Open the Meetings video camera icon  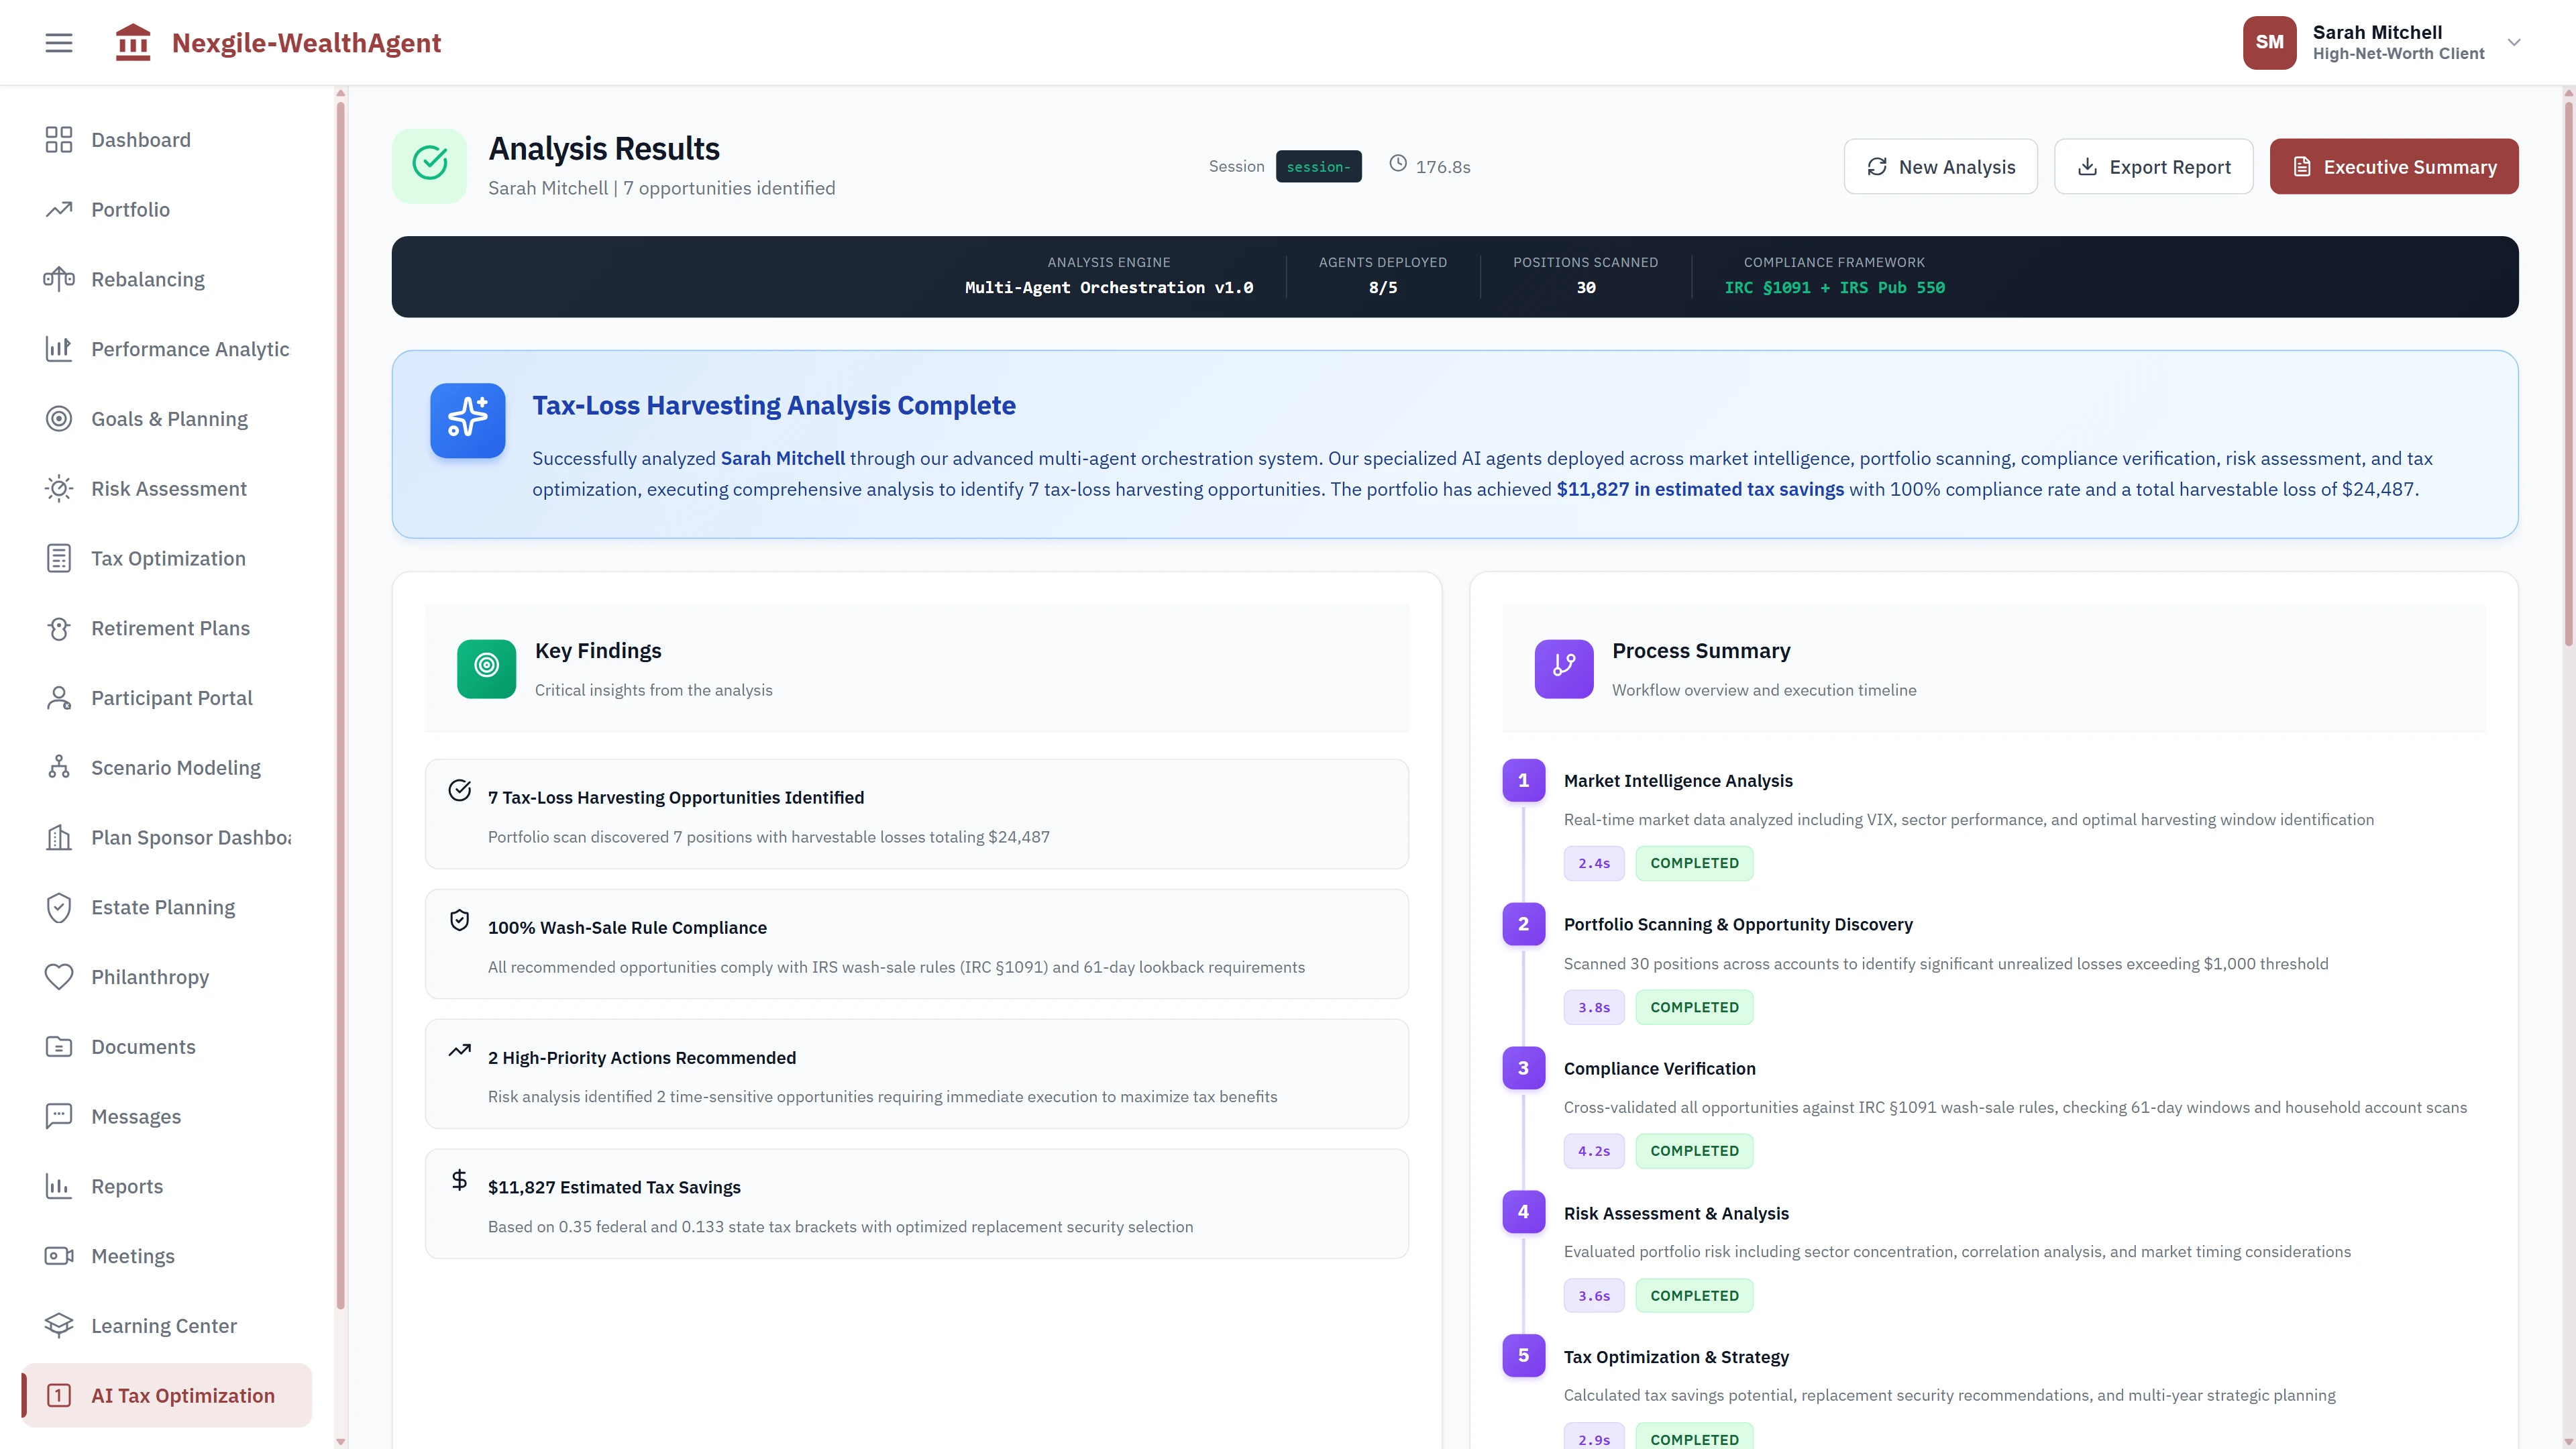click(59, 1256)
